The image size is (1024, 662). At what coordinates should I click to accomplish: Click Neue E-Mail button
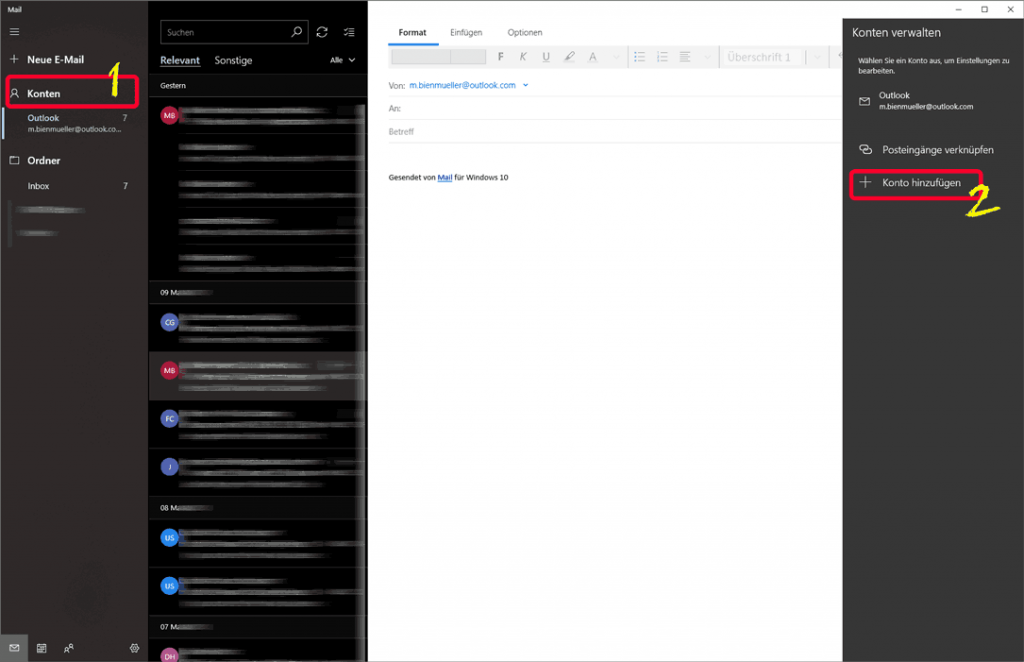[x=55, y=60]
